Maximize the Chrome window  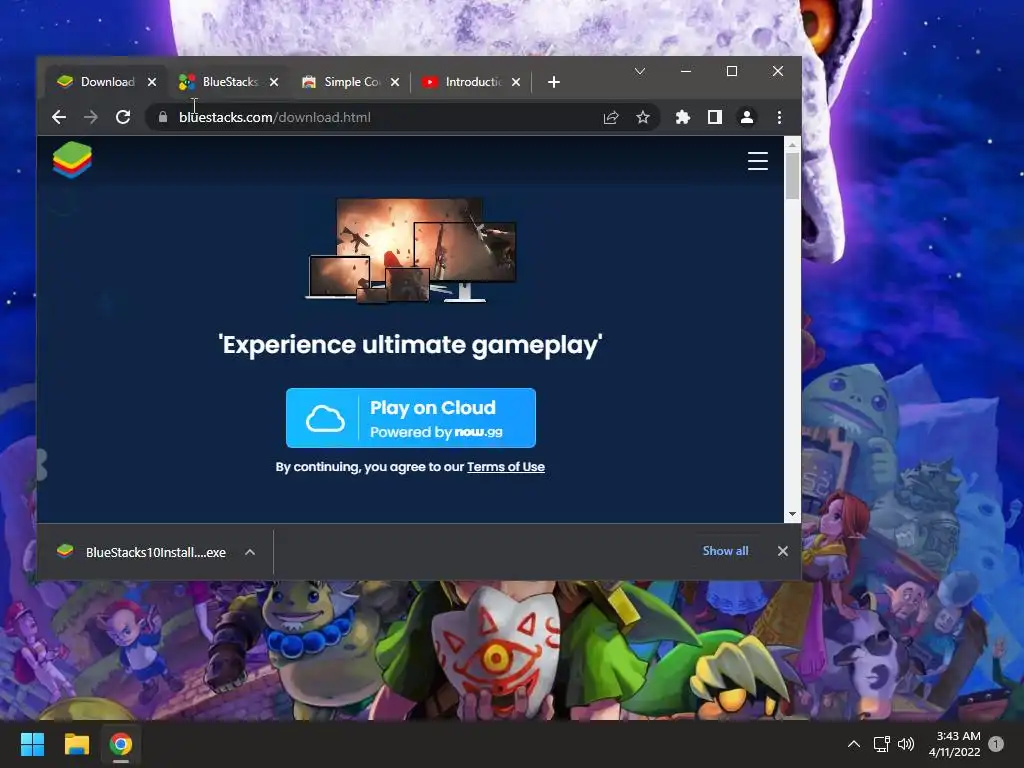click(x=731, y=71)
